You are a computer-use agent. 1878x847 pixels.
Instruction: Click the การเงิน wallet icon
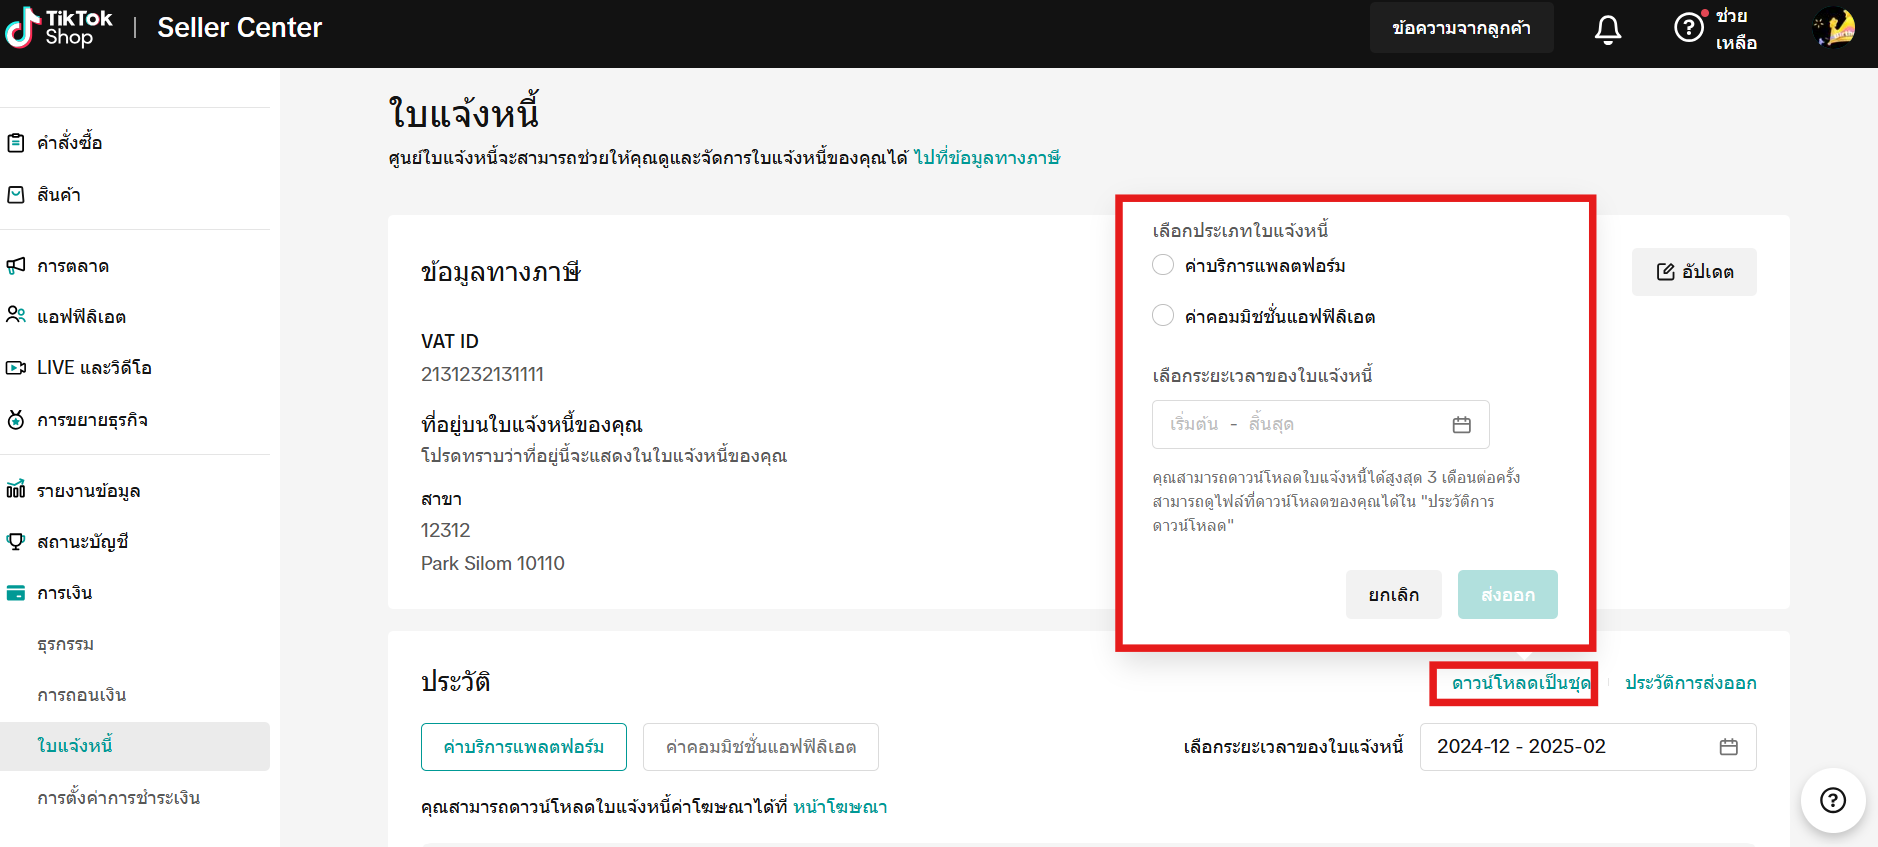tap(16, 593)
